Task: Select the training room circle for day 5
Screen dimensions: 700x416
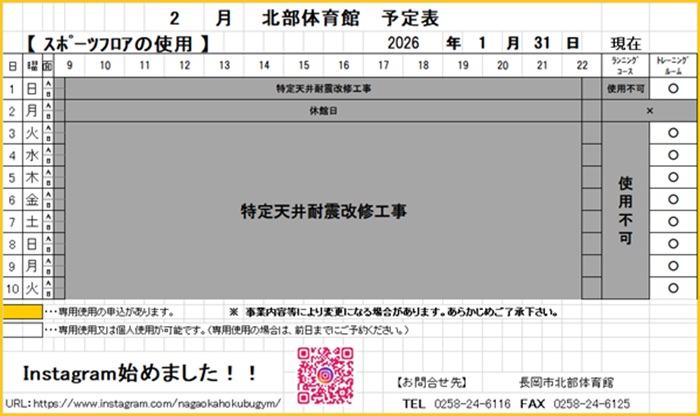Action: tap(672, 177)
